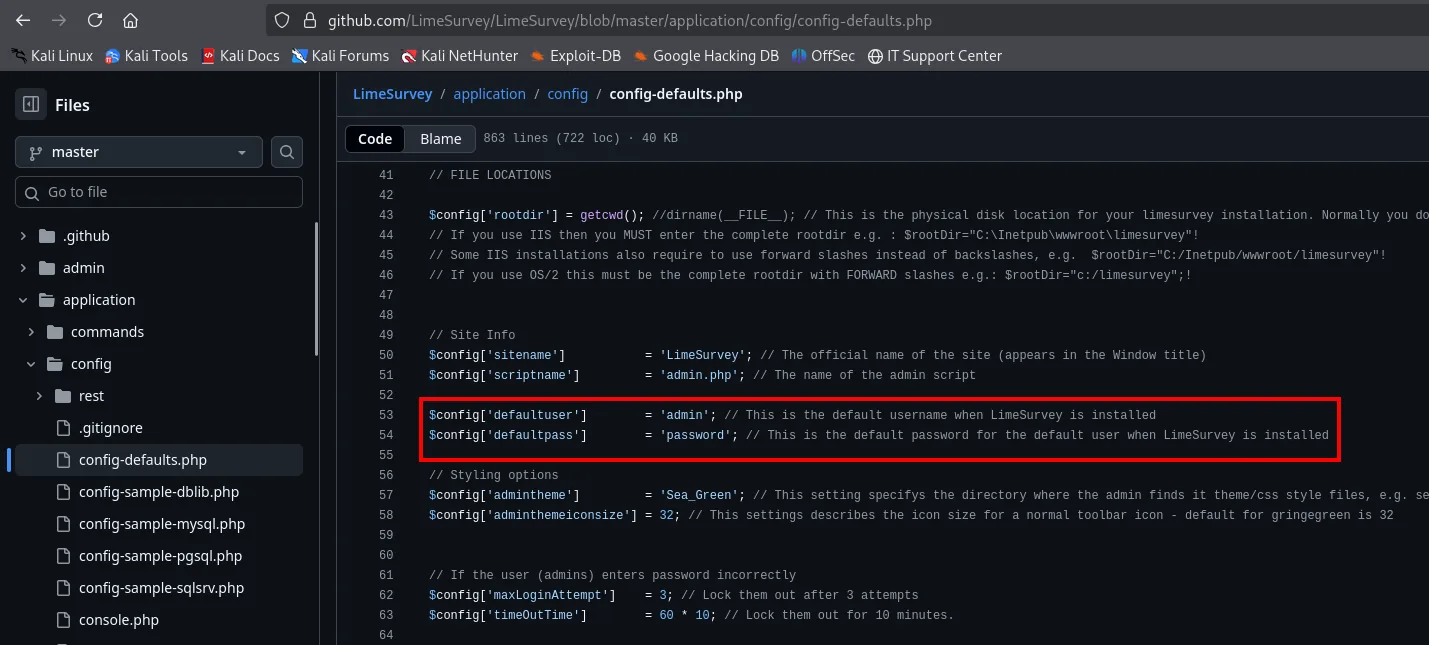Select the admin folder in tree
The width and height of the screenshot is (1429, 645).
[83, 268]
